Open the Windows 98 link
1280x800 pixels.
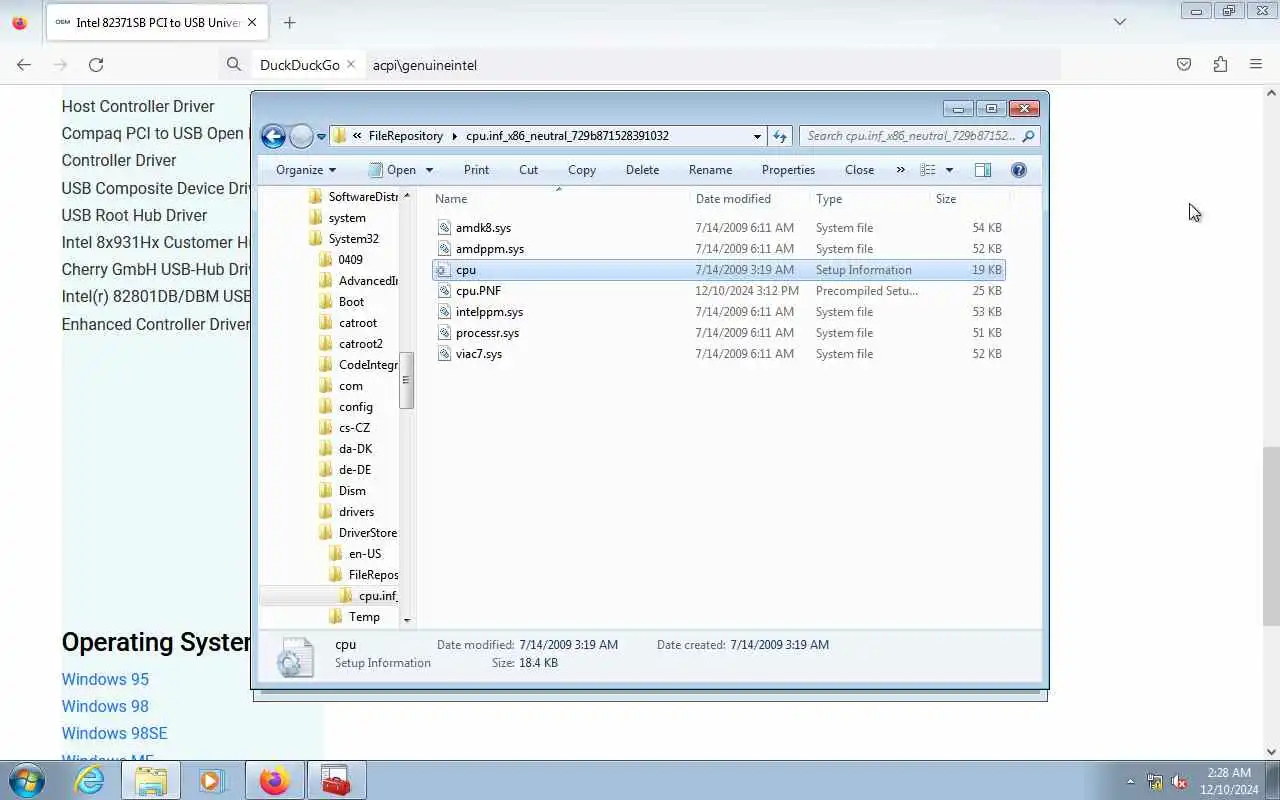click(x=105, y=706)
